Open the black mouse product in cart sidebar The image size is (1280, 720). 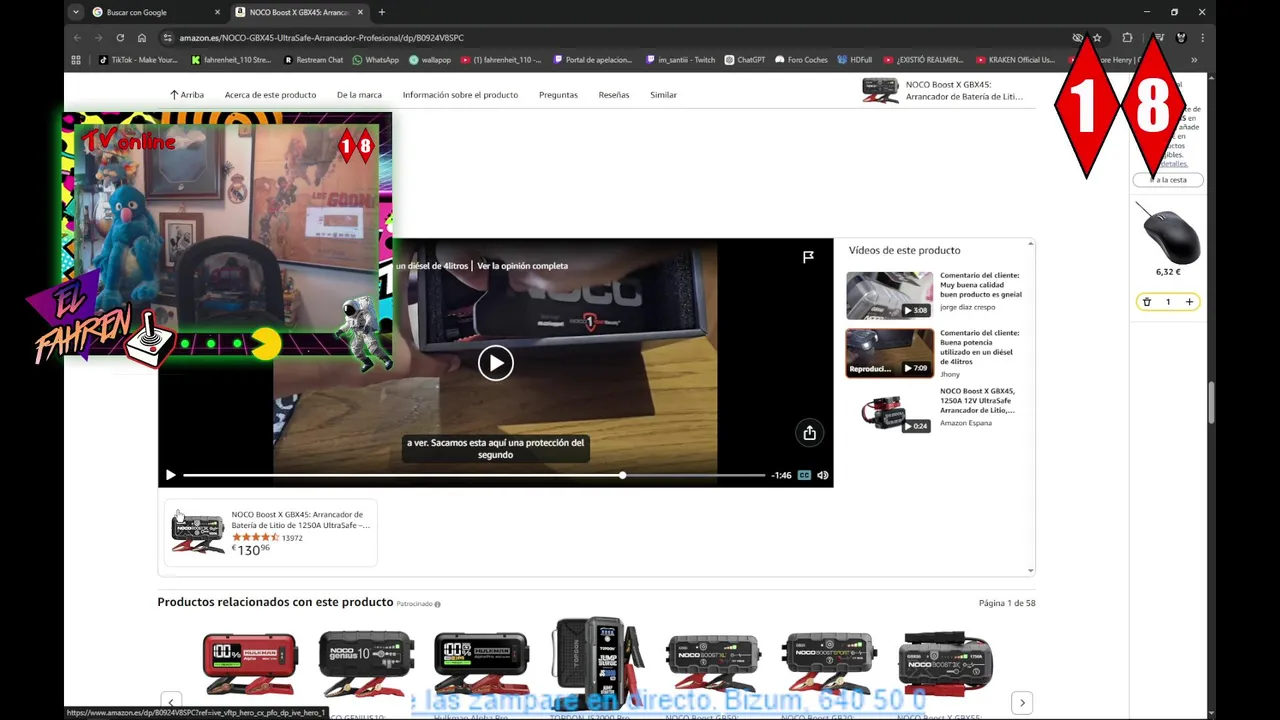pos(1168,234)
